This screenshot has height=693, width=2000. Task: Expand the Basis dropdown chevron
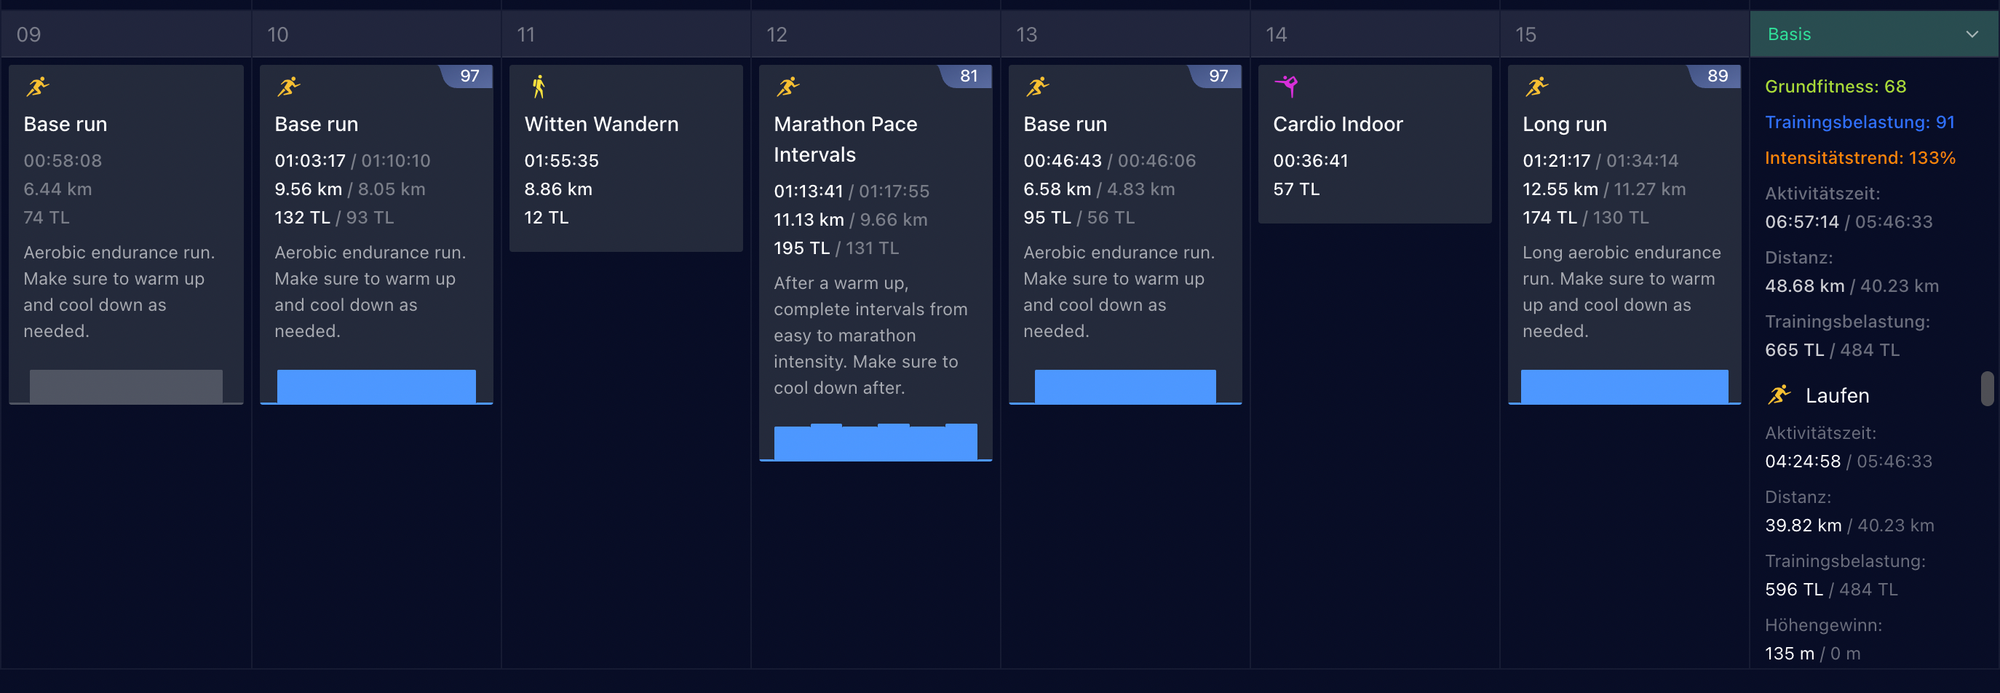[1972, 34]
